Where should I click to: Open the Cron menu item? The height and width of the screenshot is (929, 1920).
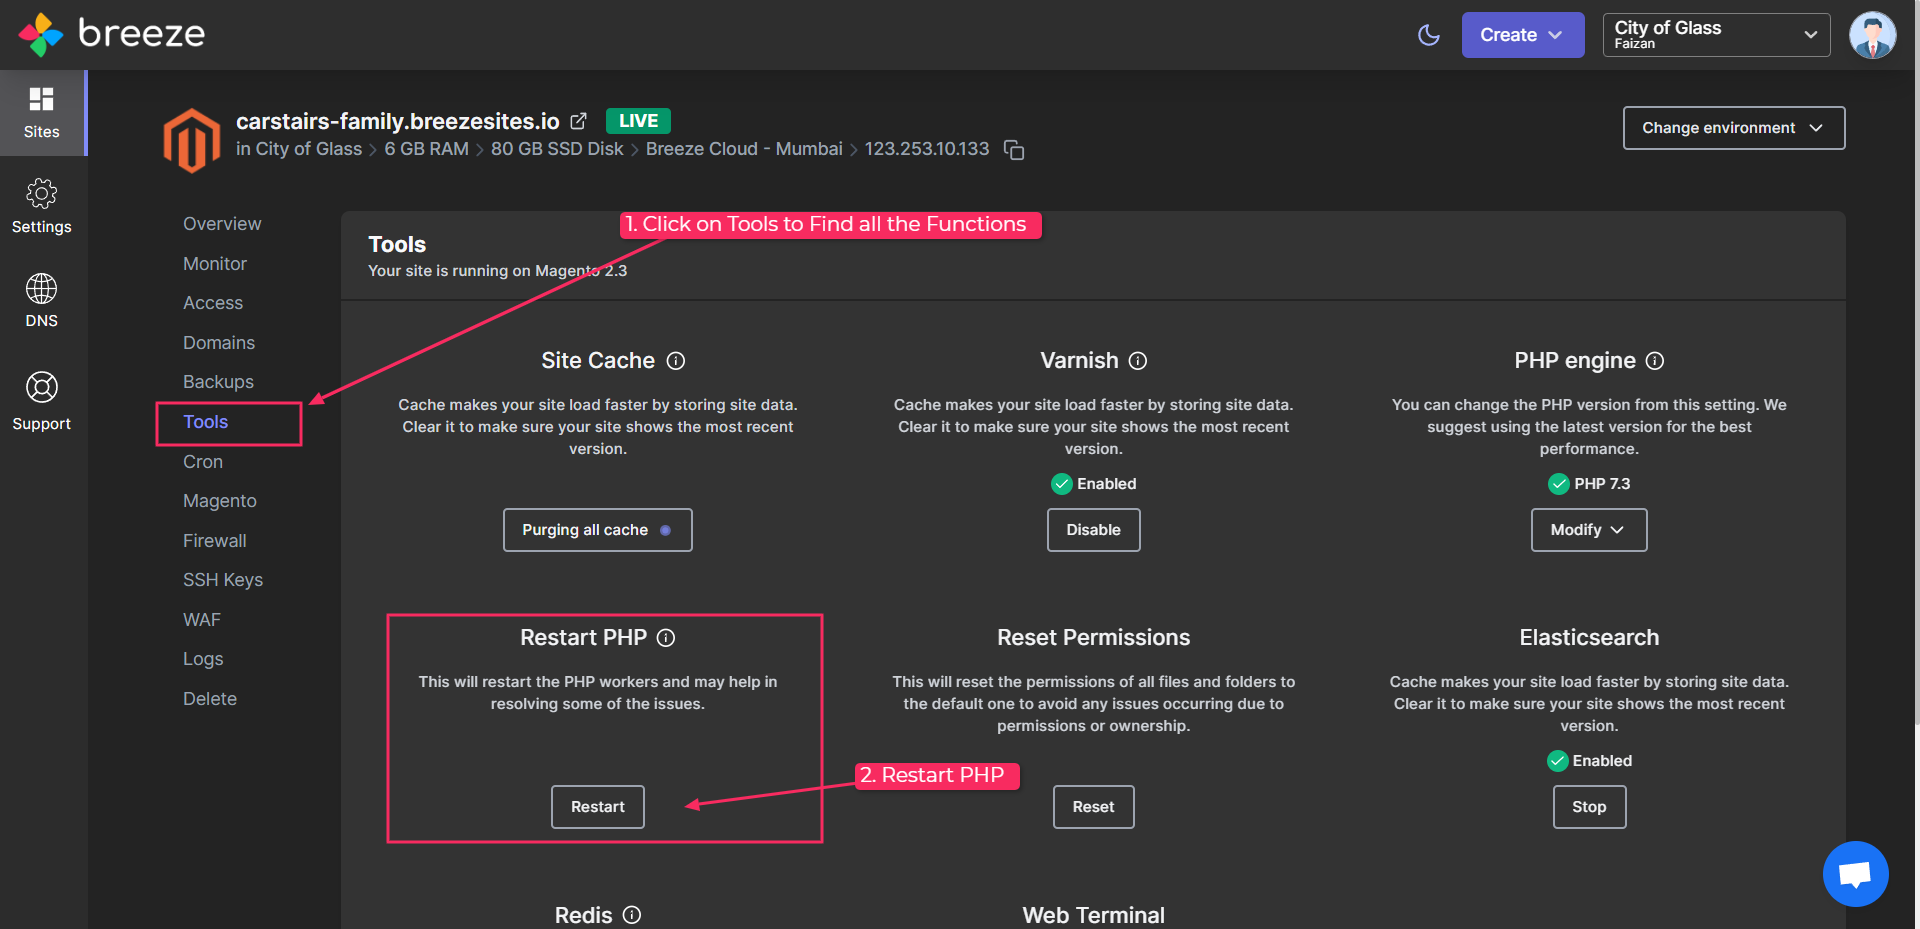[203, 462]
